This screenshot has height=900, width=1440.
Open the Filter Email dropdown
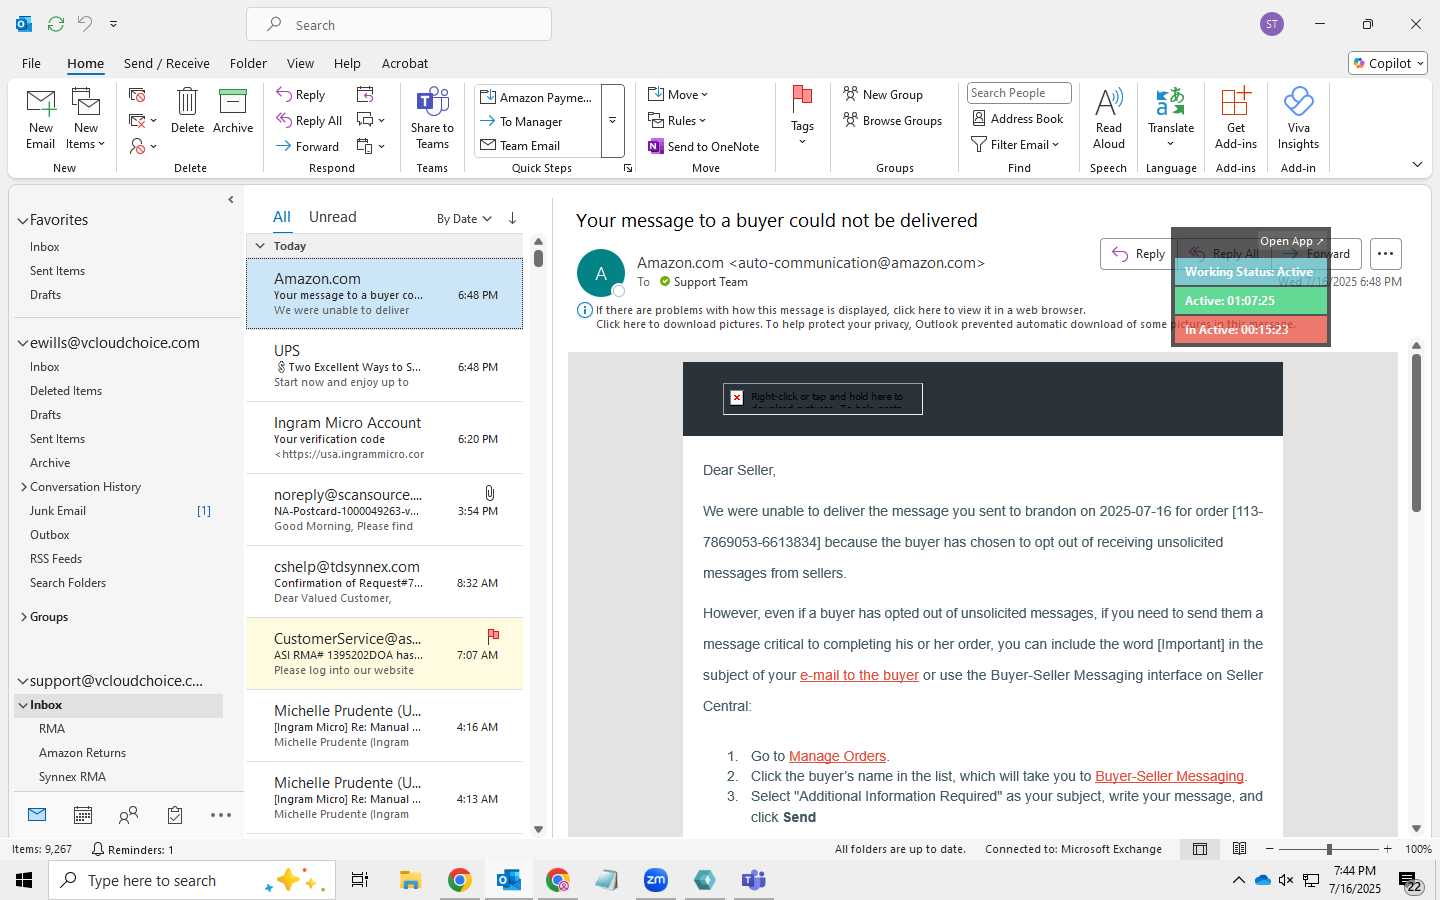point(1015,144)
